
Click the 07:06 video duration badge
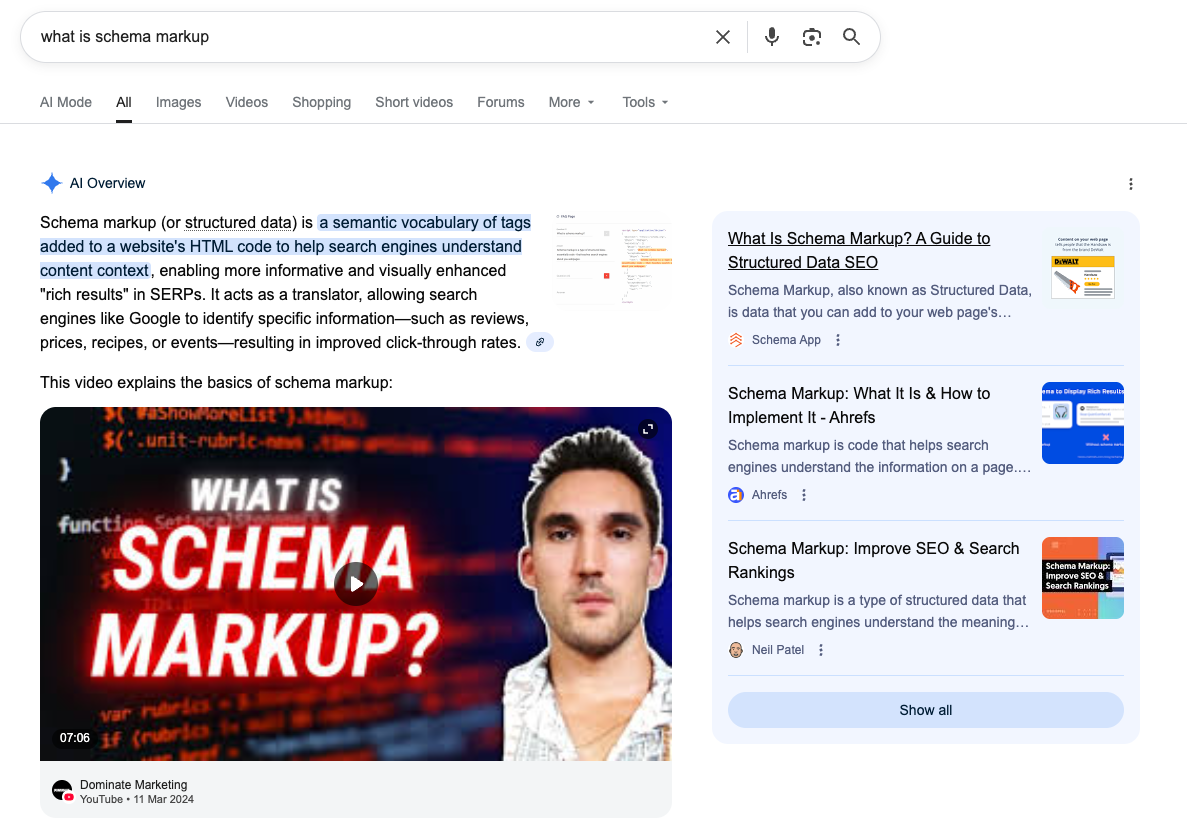point(75,738)
